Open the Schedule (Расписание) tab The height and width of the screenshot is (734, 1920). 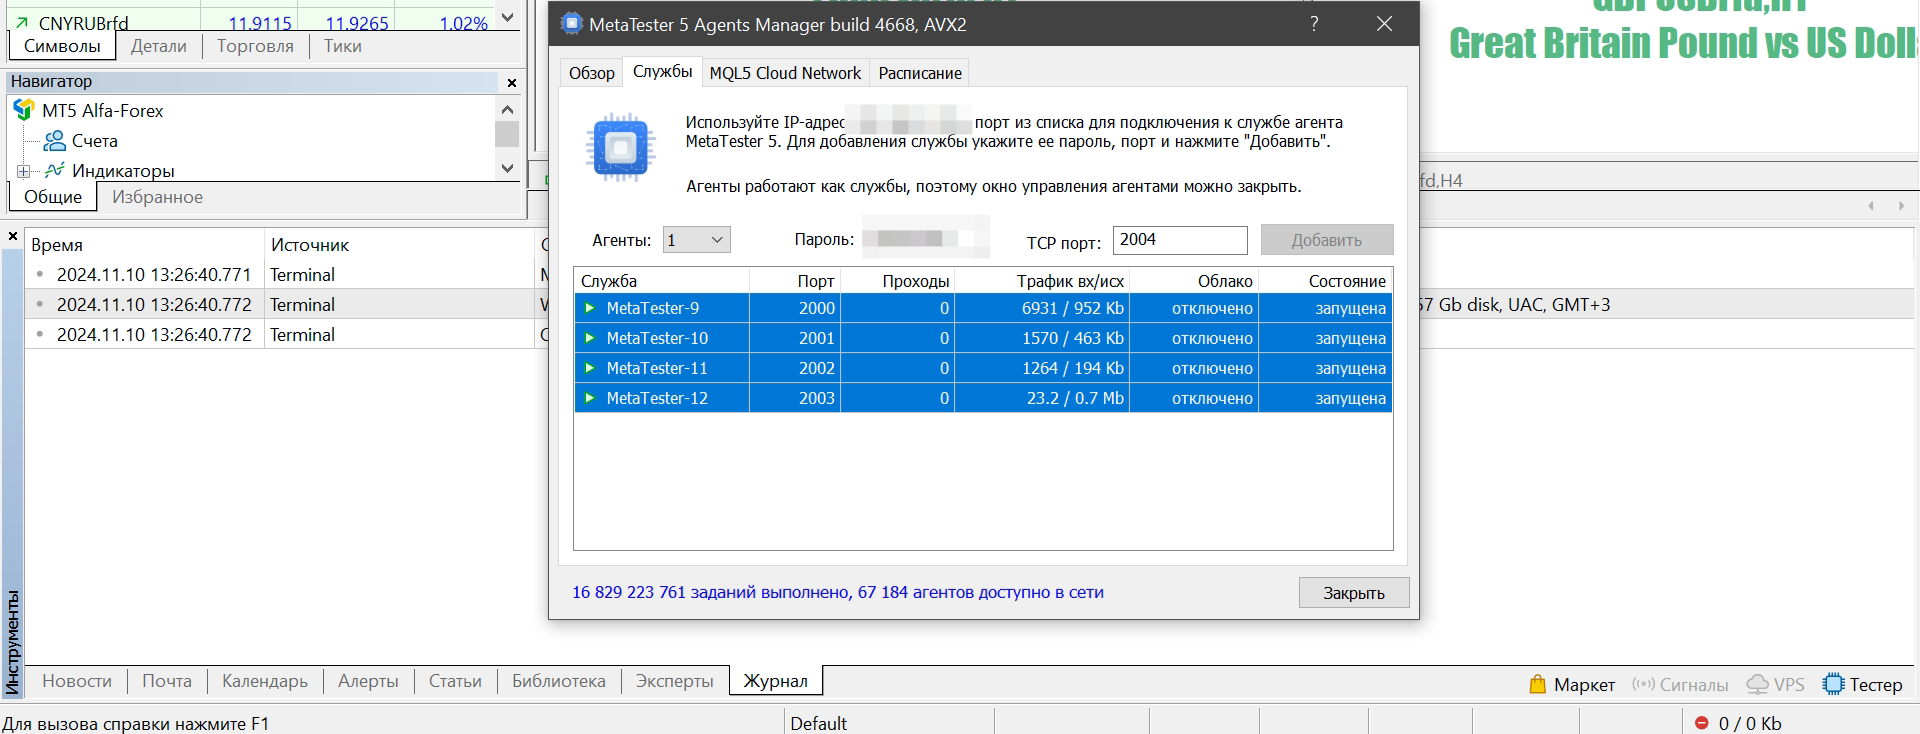(919, 73)
